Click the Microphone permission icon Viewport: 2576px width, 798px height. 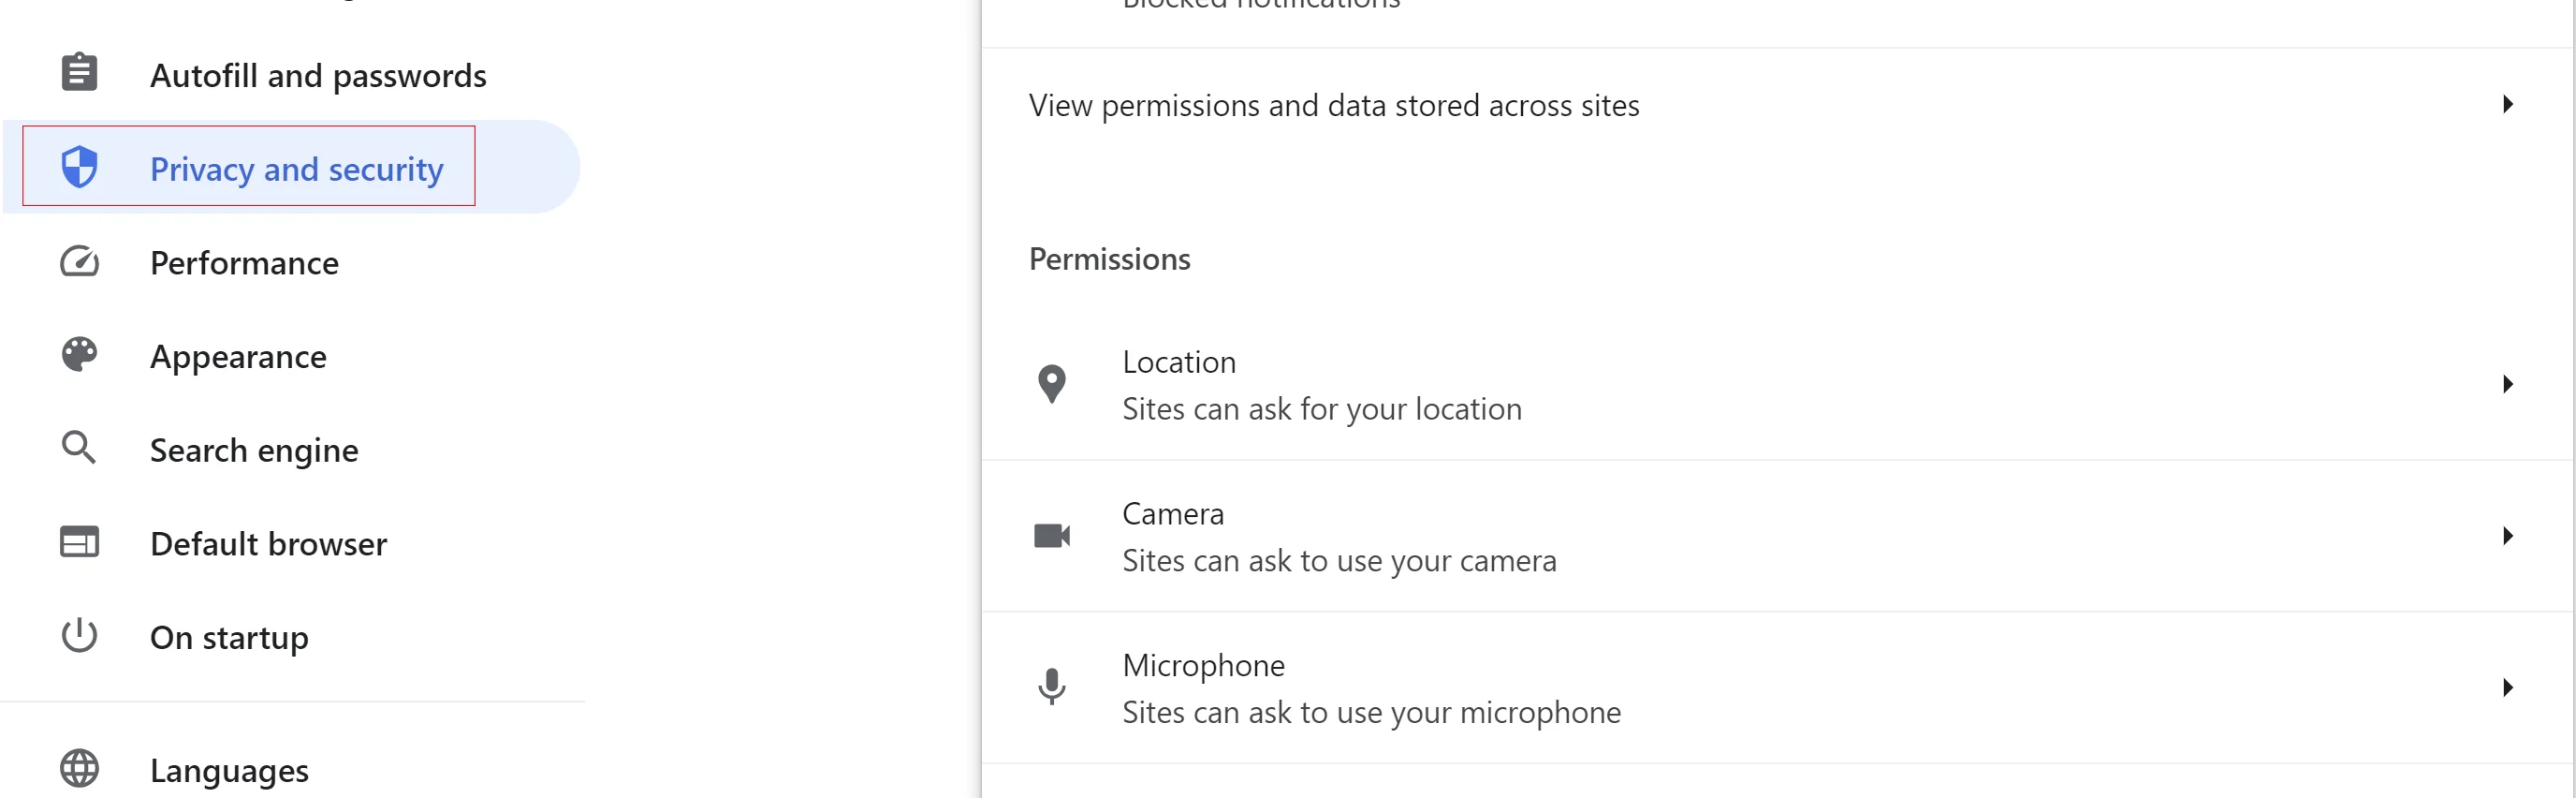[x=1052, y=687]
